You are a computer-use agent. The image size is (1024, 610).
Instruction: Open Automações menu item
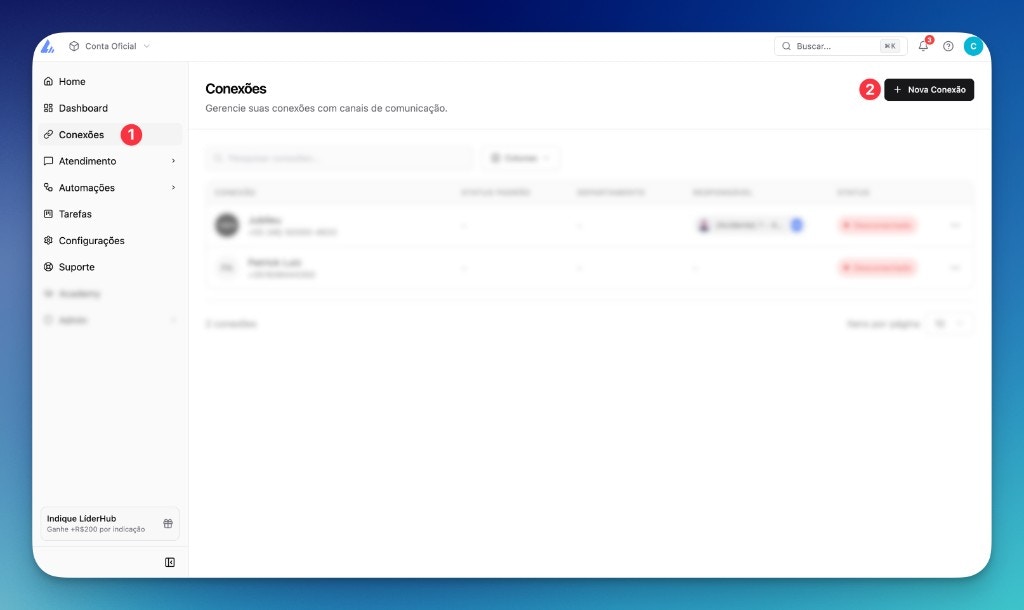point(110,187)
